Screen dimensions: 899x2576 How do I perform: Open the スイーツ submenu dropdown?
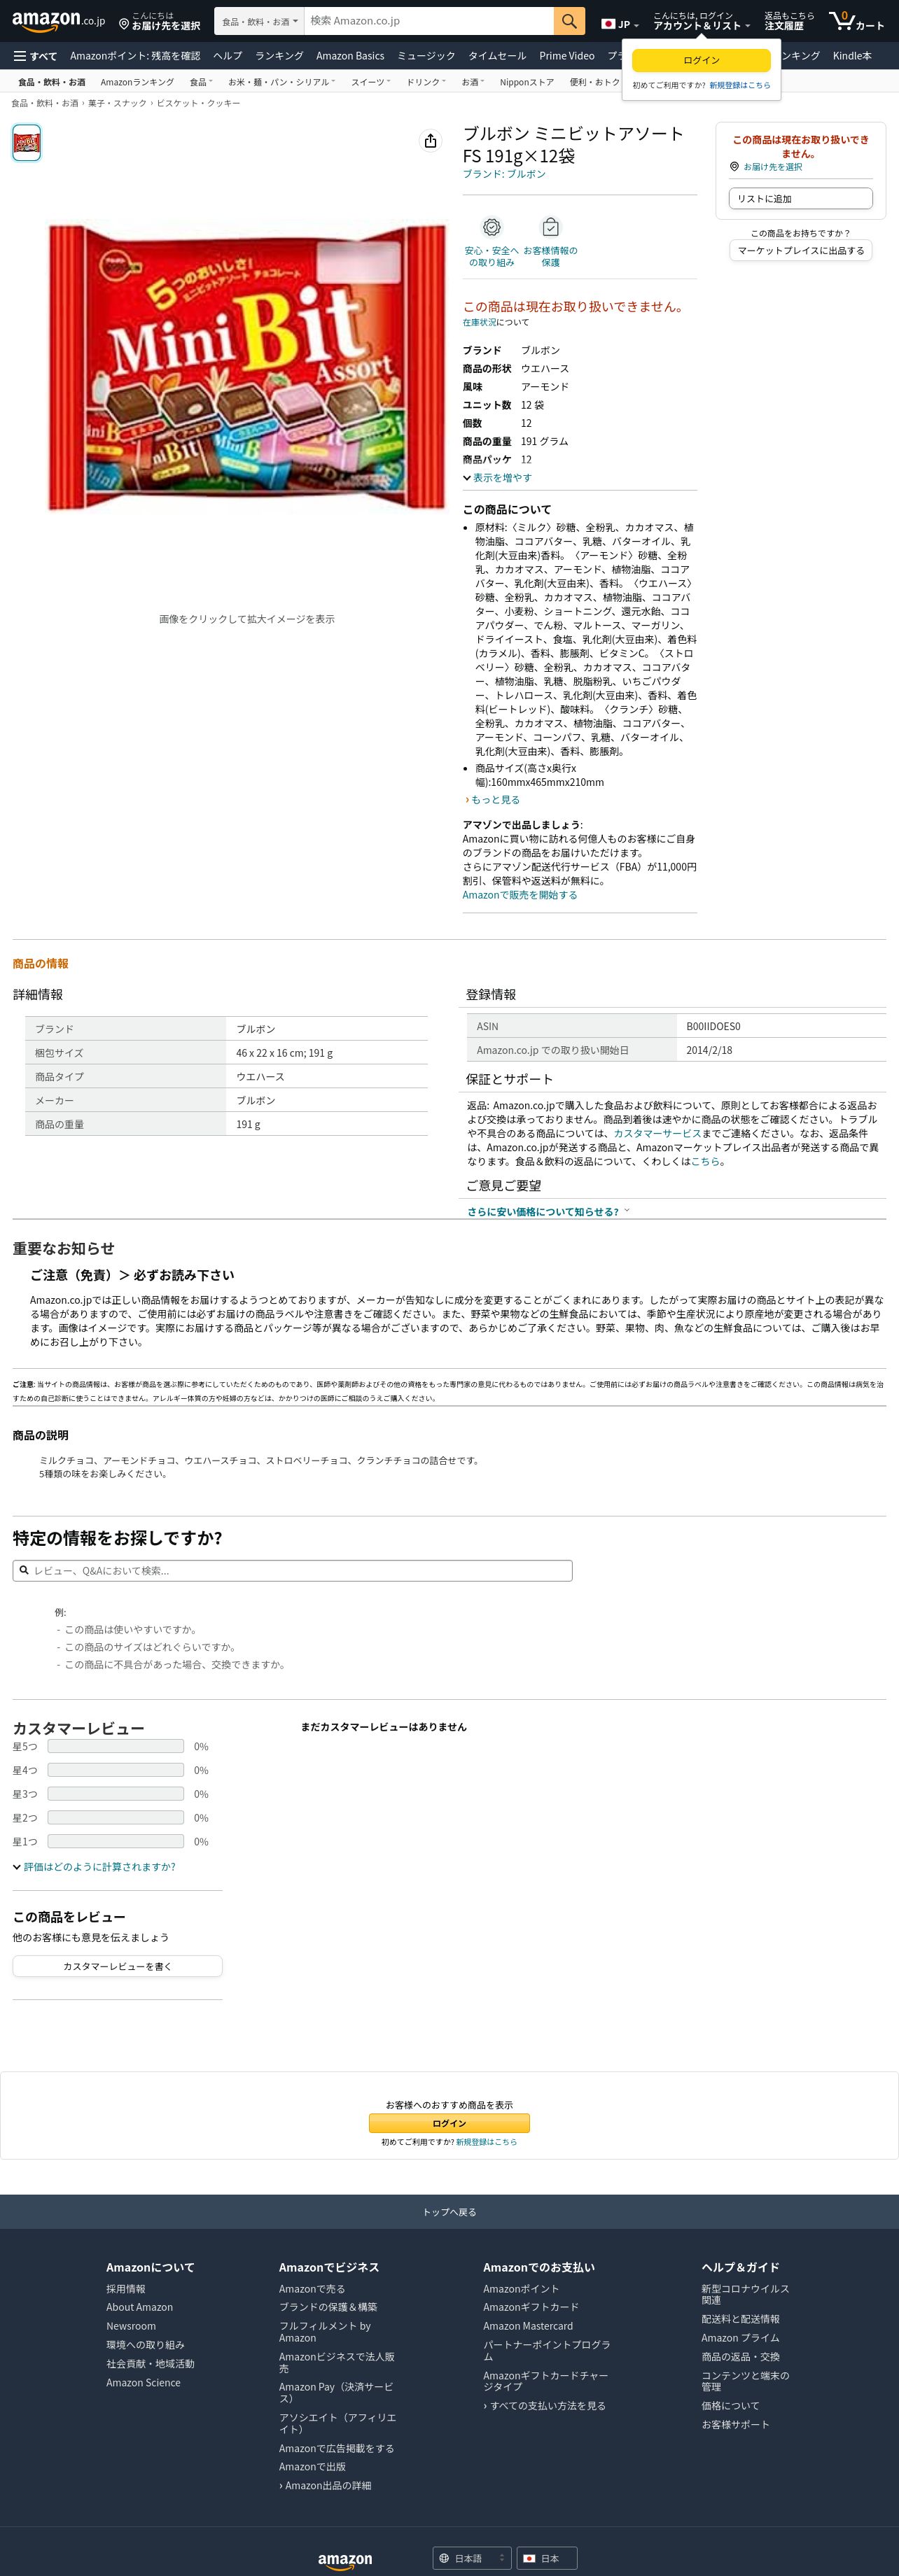[370, 82]
